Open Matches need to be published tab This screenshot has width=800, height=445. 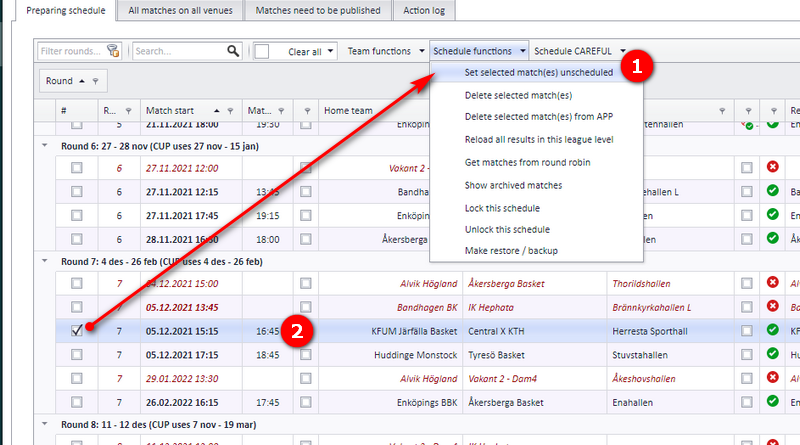pyautogui.click(x=318, y=10)
